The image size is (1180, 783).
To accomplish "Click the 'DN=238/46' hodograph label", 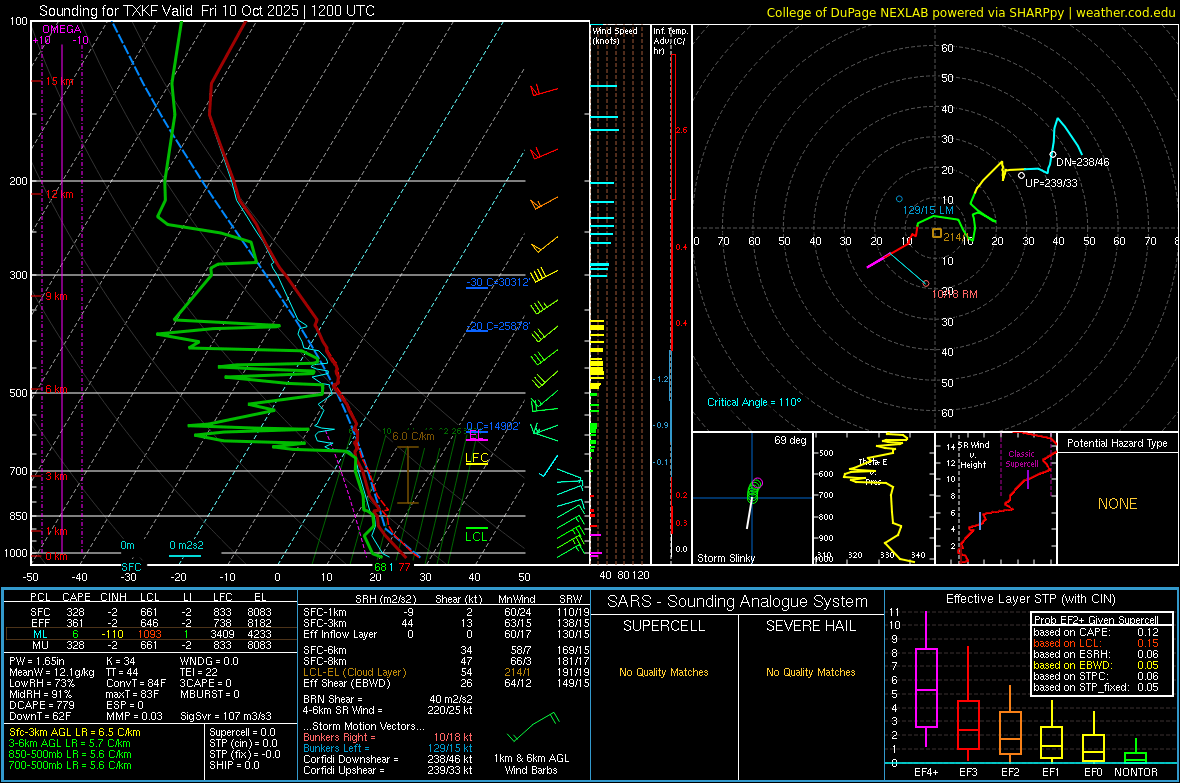I will (x=1082, y=162).
